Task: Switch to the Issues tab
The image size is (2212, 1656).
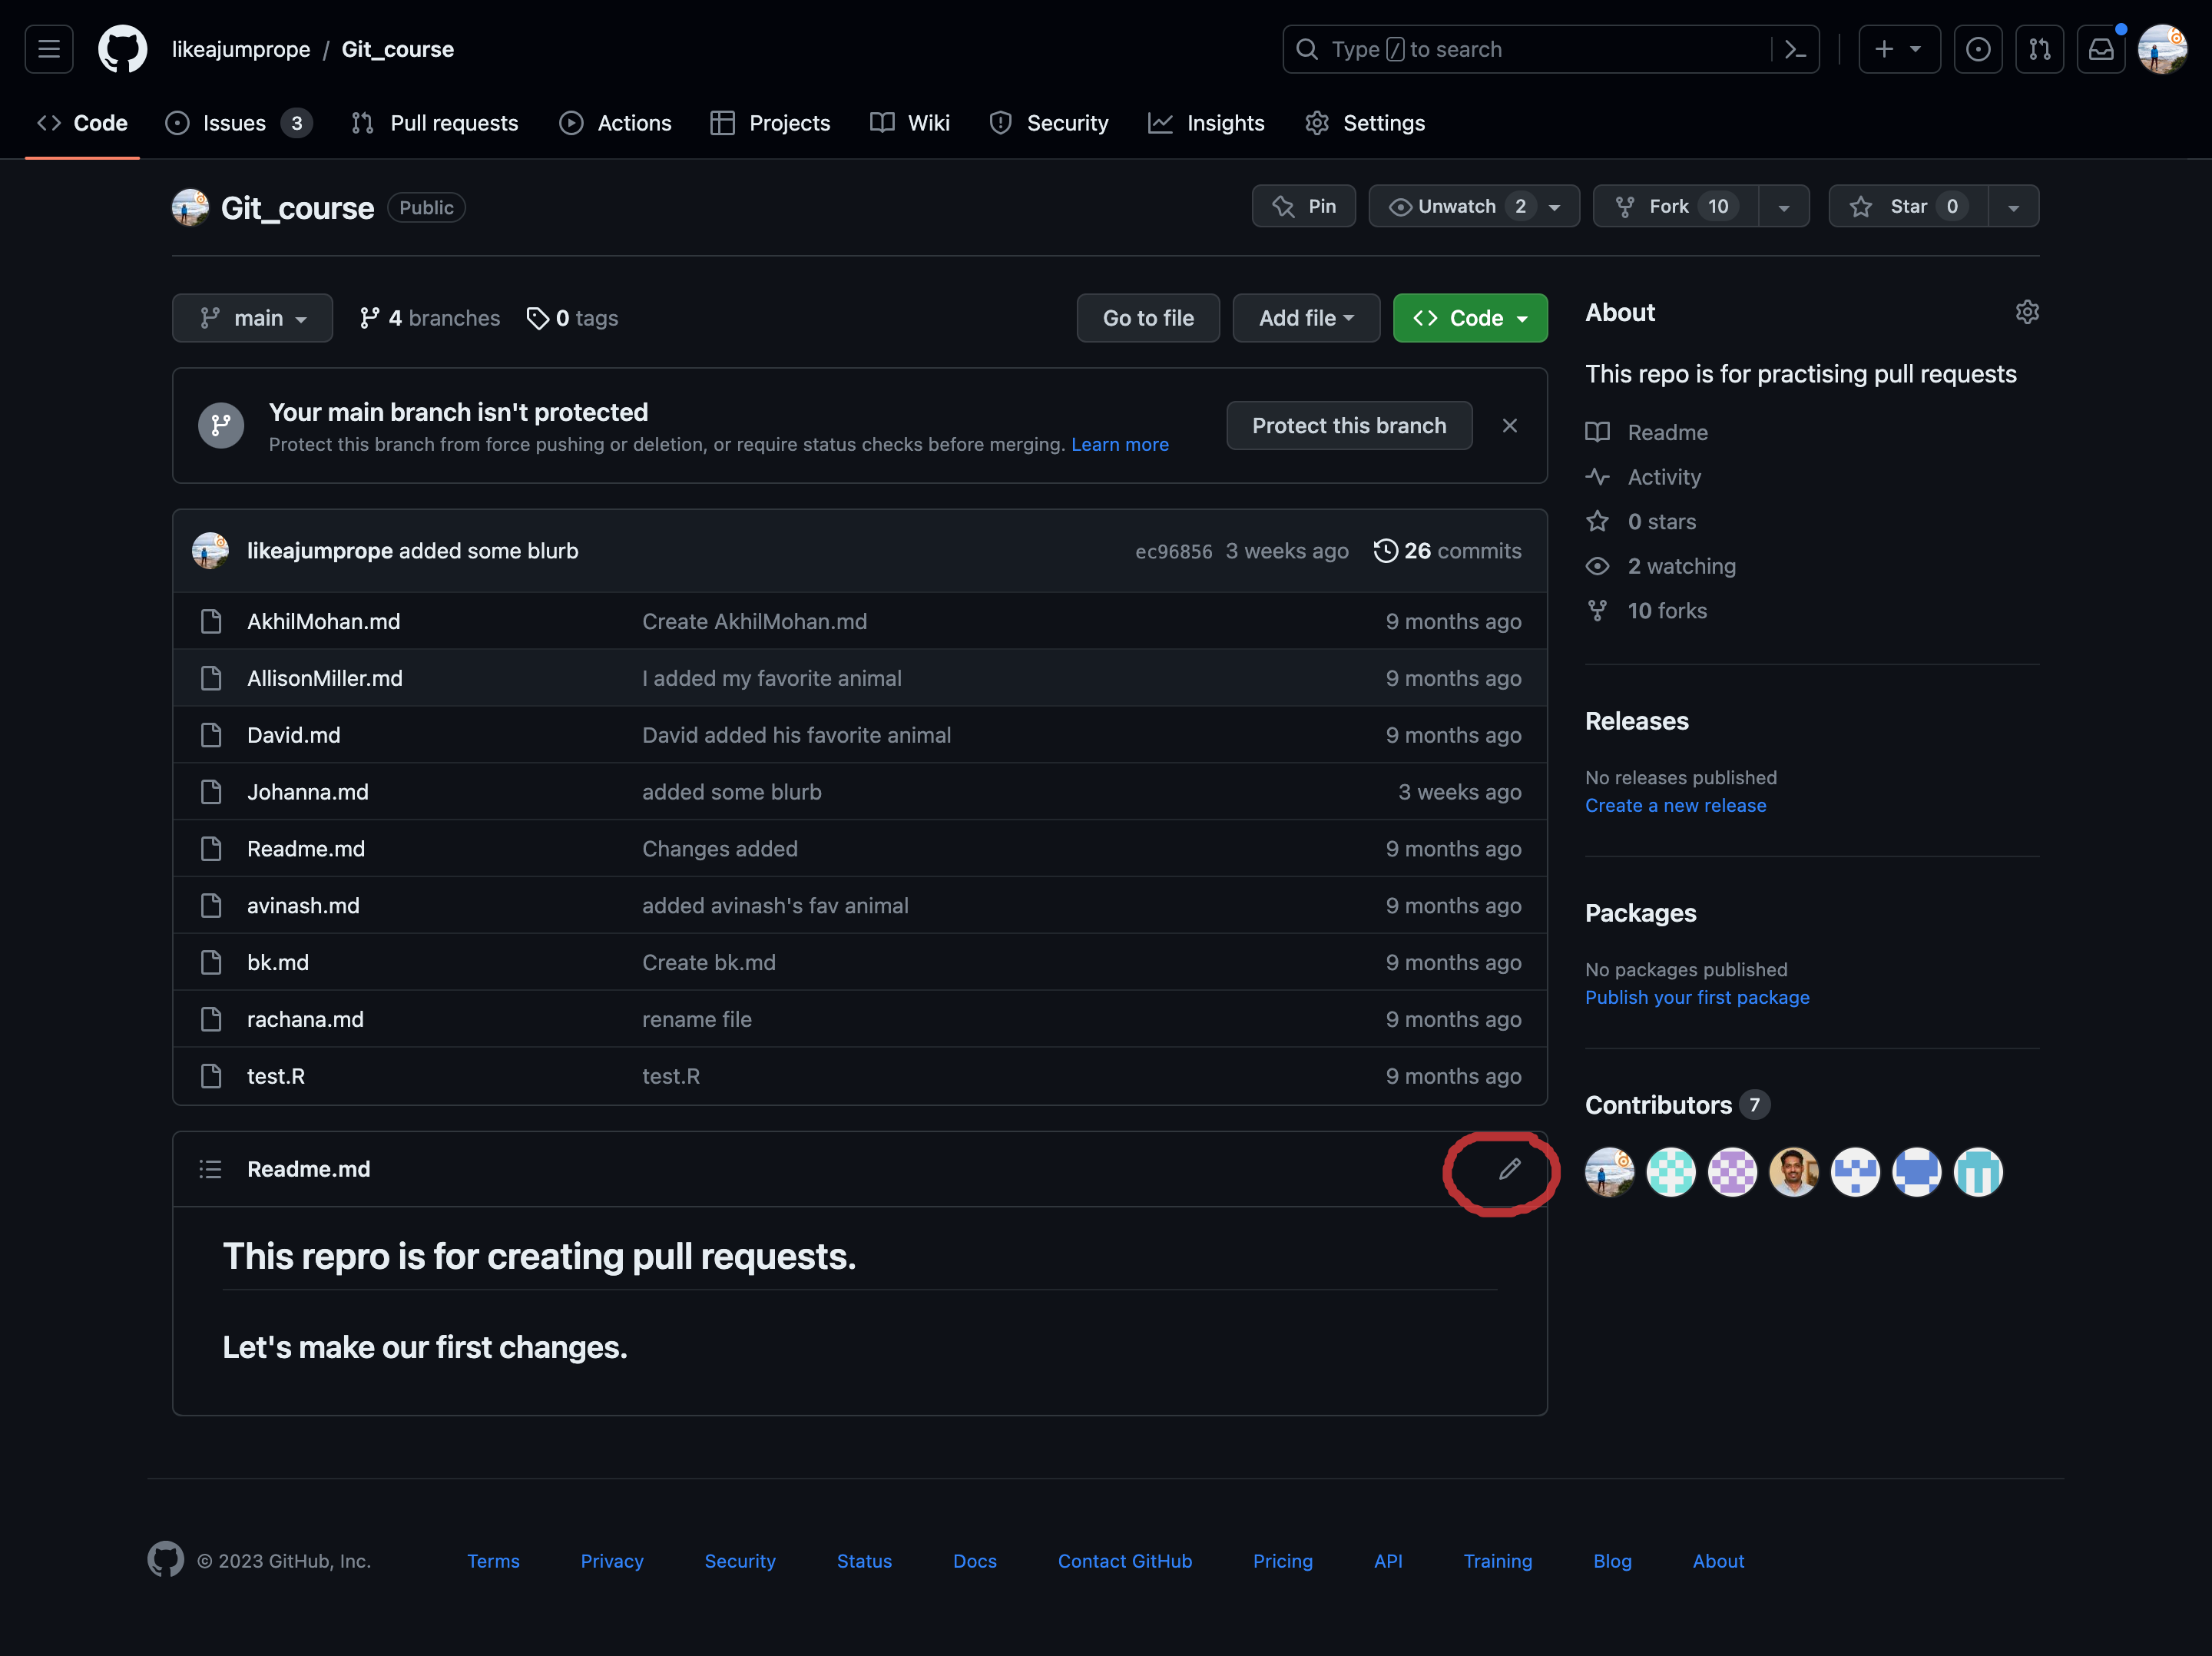Action: tap(238, 123)
